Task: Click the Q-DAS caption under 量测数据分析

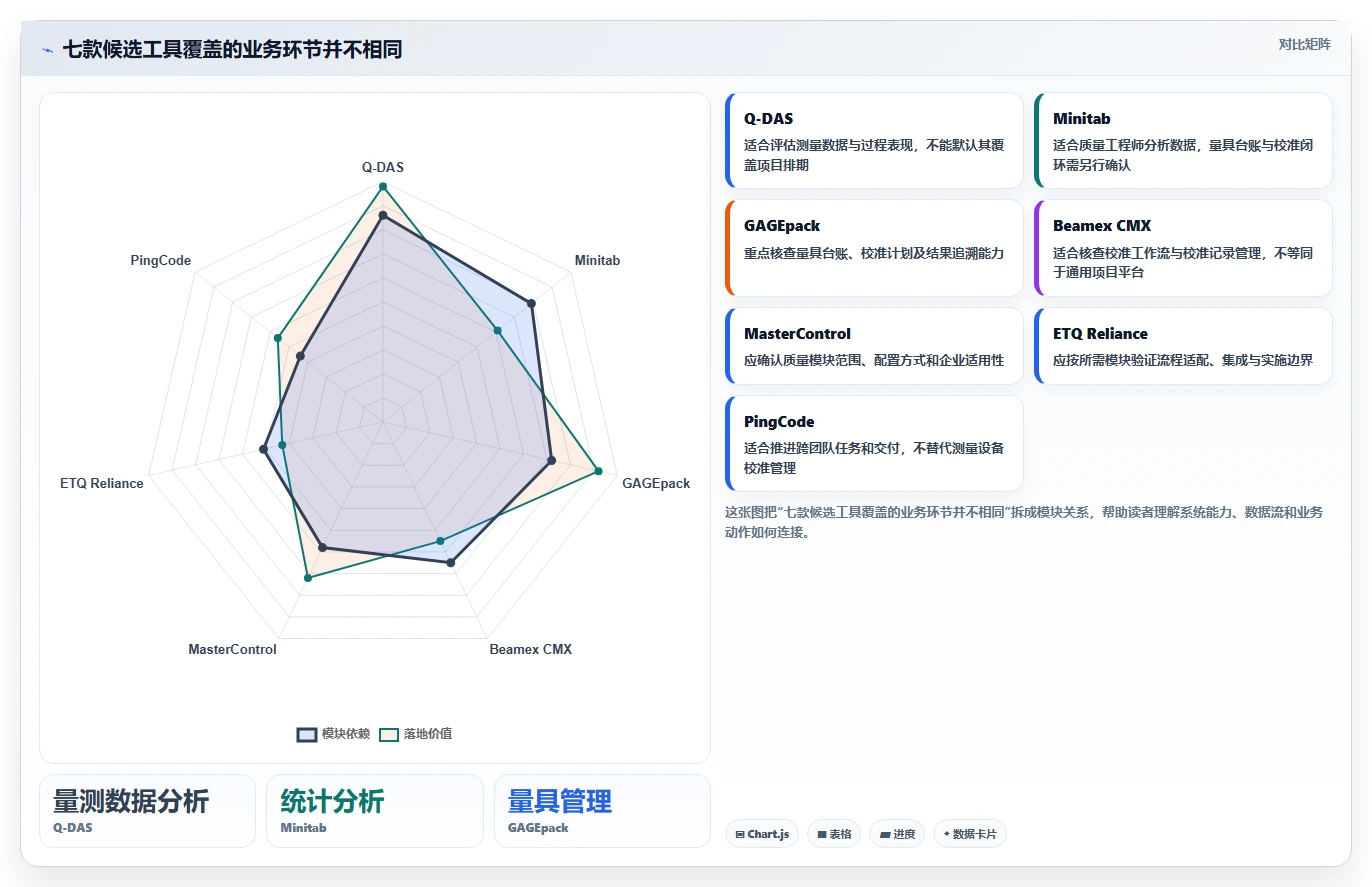Action: [72, 828]
